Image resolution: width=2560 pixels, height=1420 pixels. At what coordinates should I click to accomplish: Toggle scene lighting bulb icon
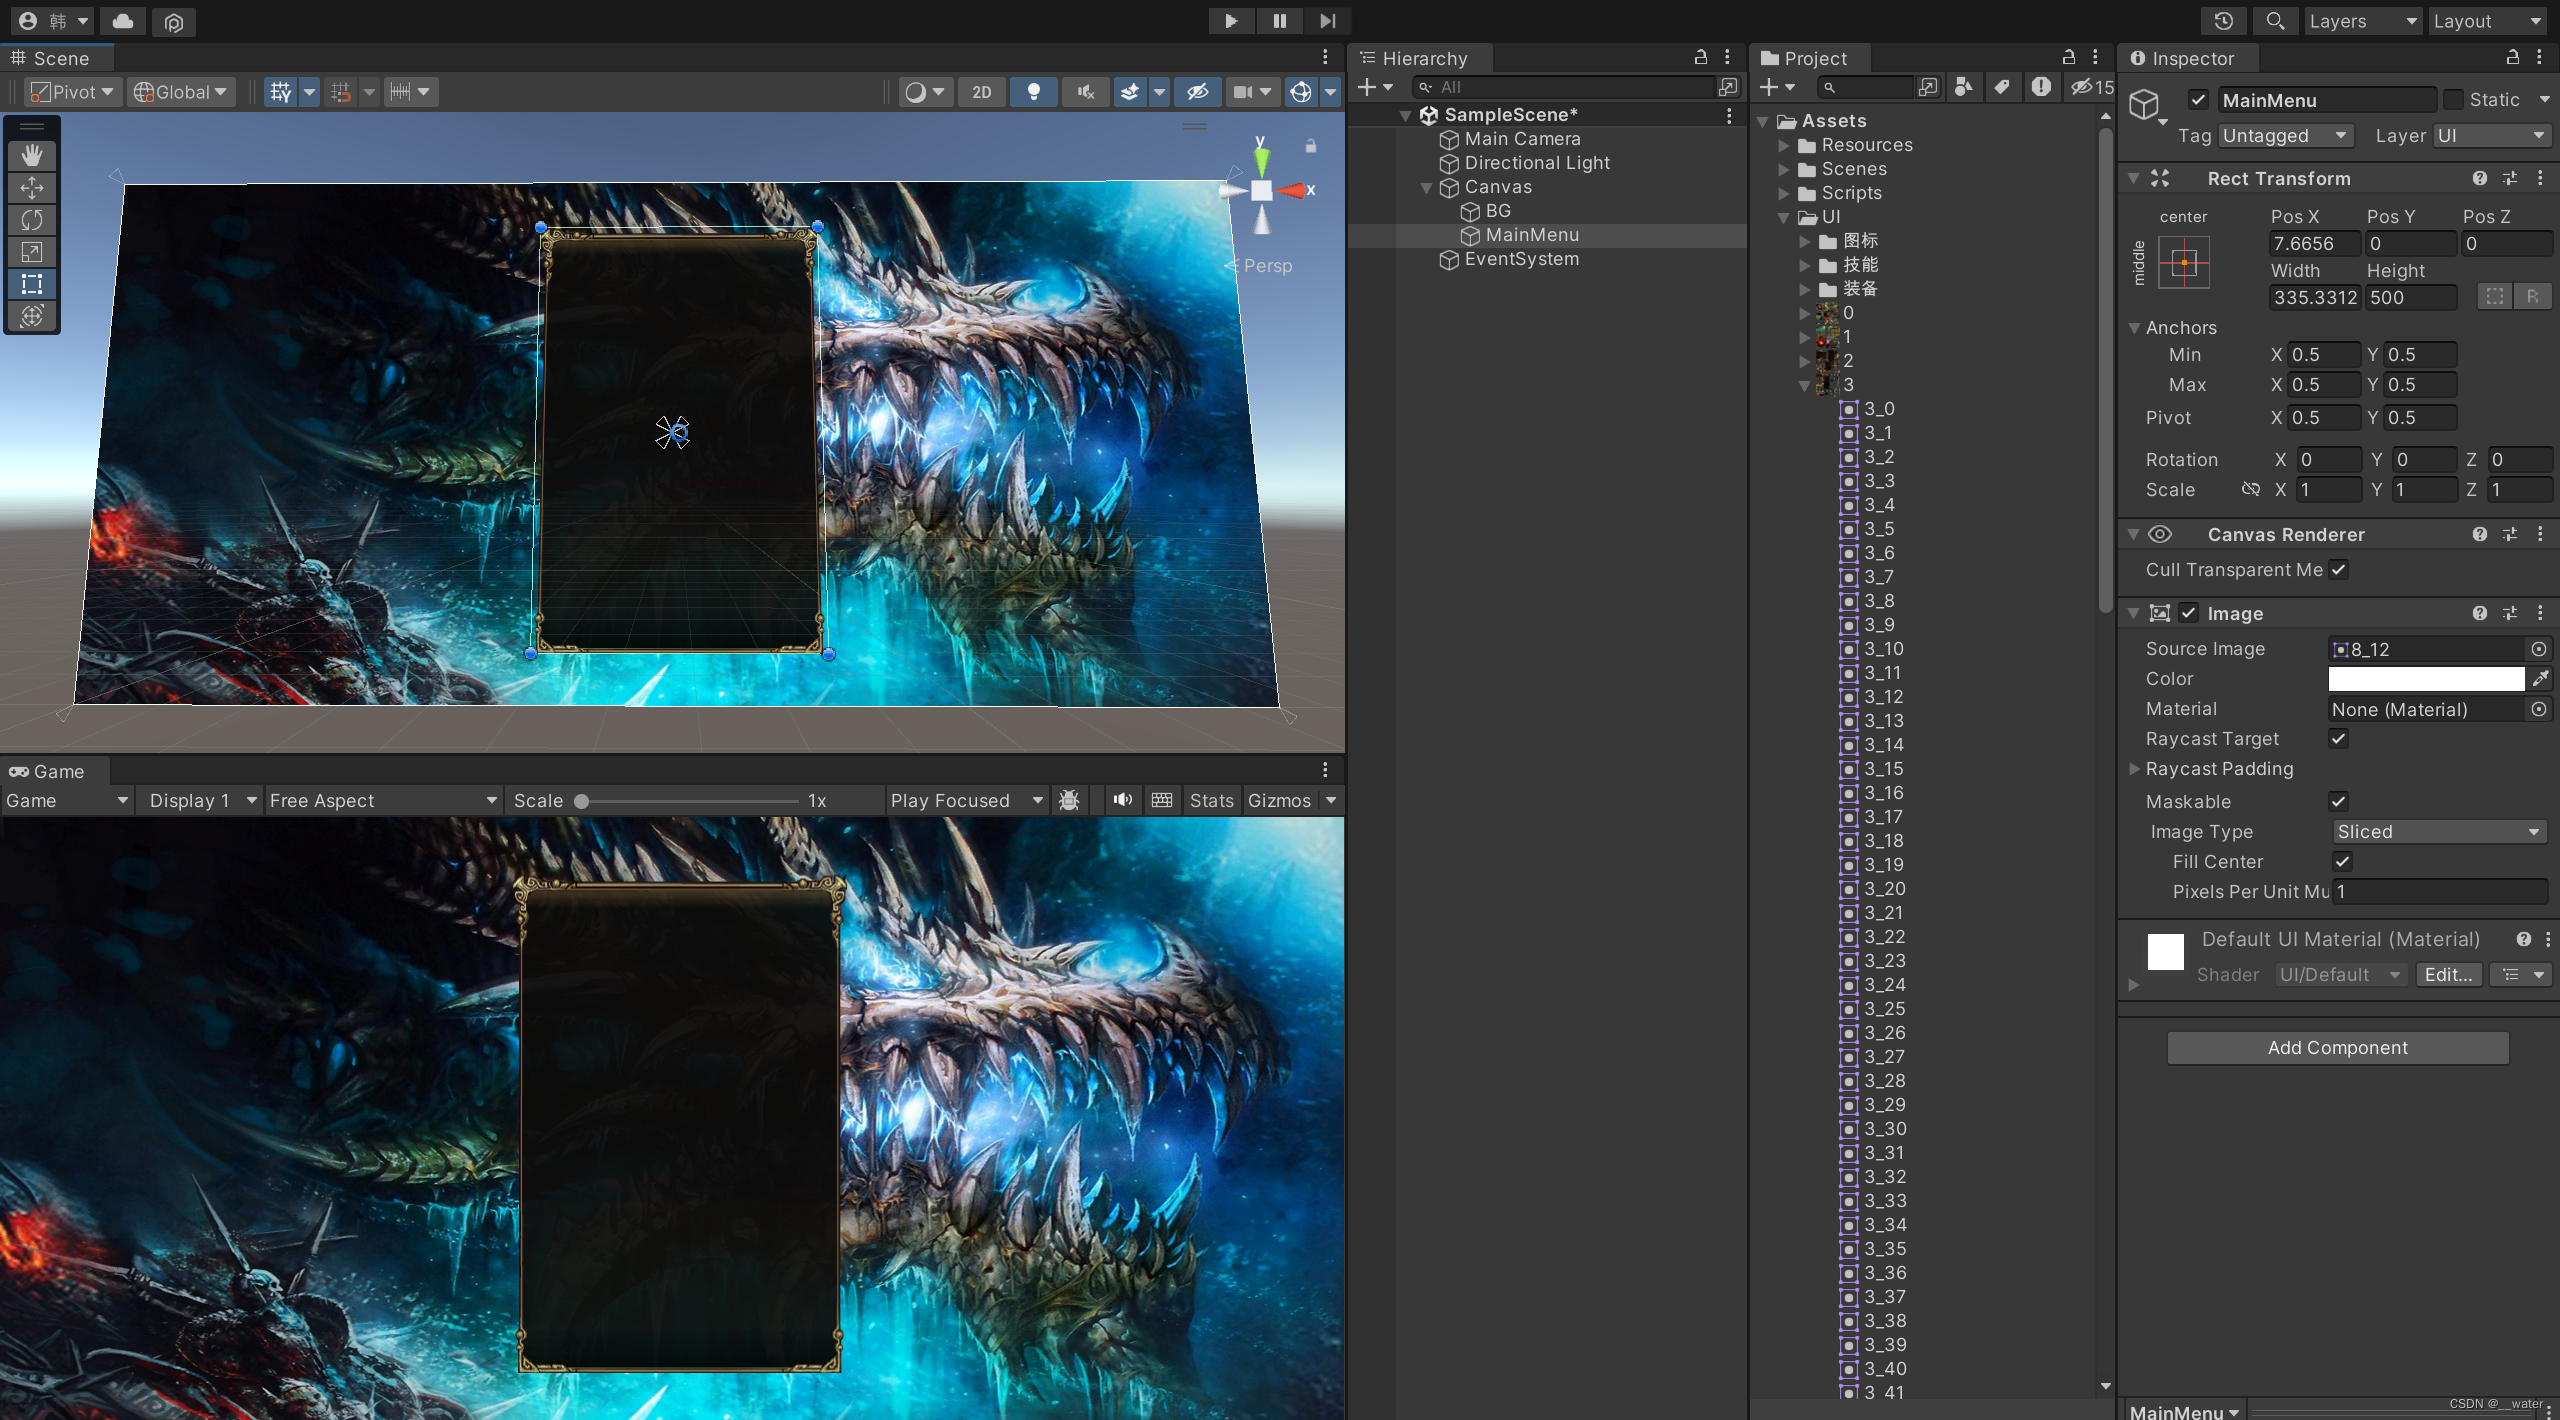1034,92
